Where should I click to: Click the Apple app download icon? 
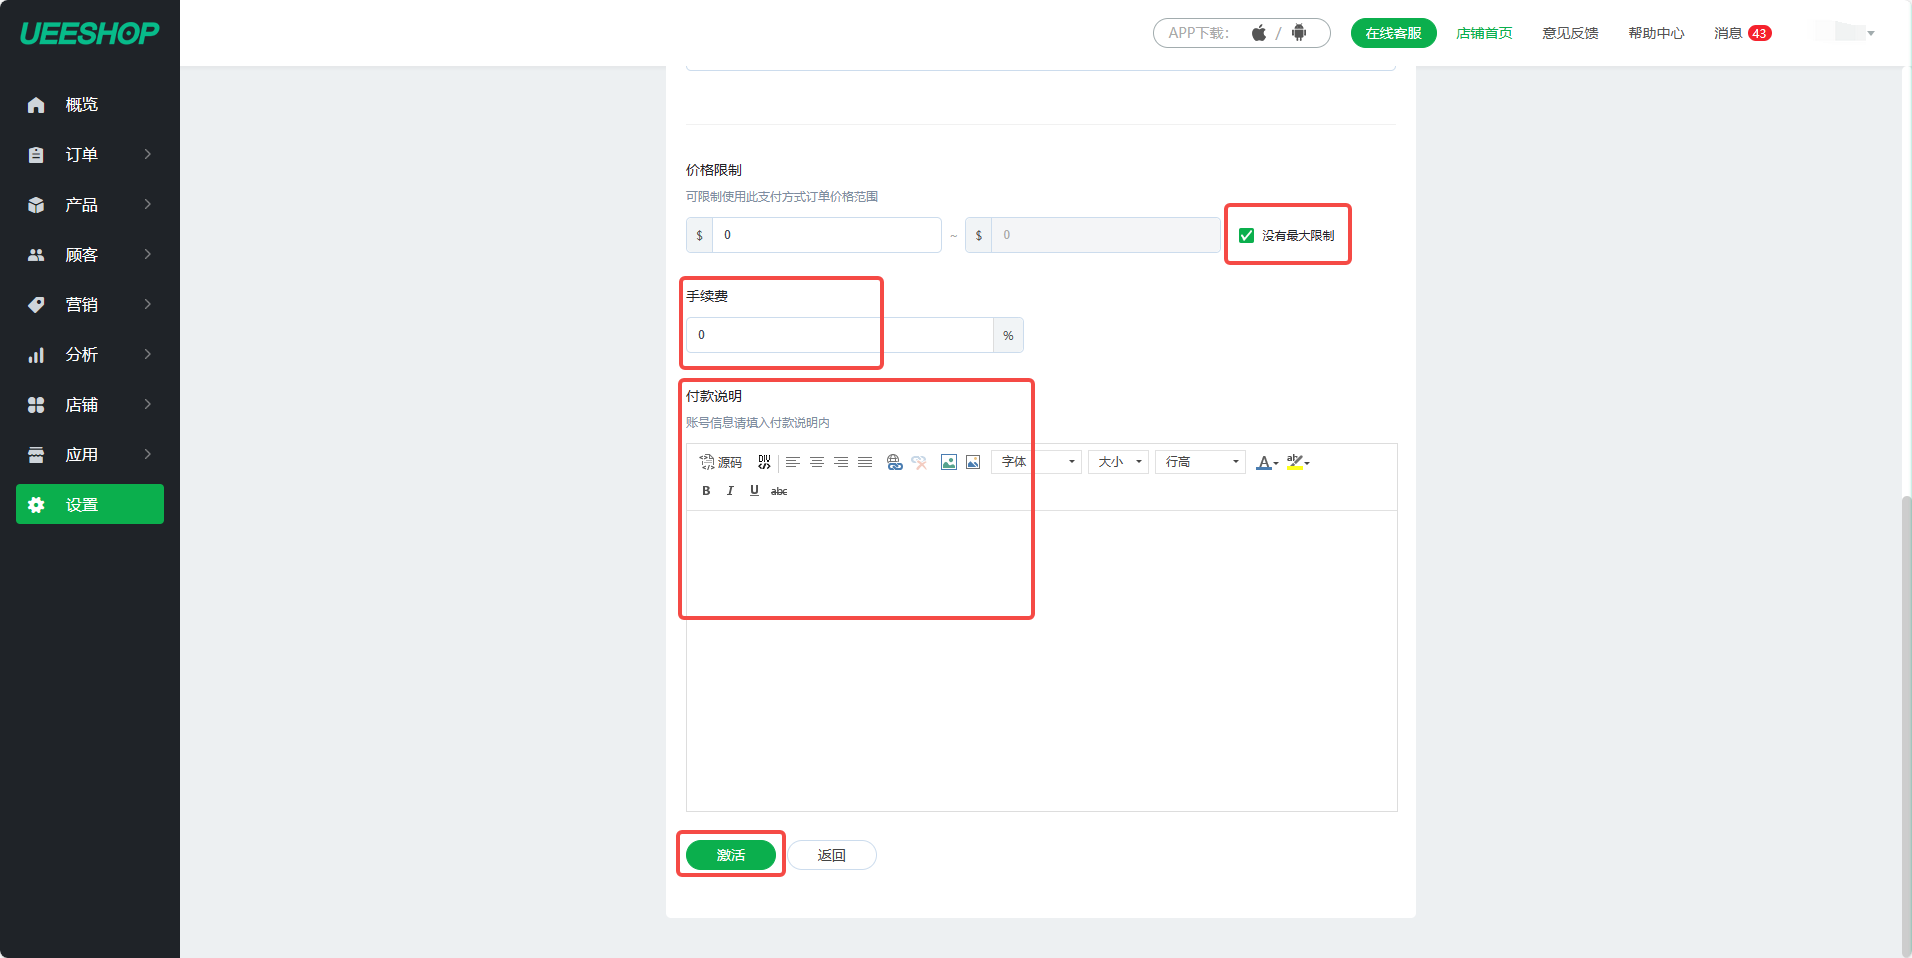1259,33
